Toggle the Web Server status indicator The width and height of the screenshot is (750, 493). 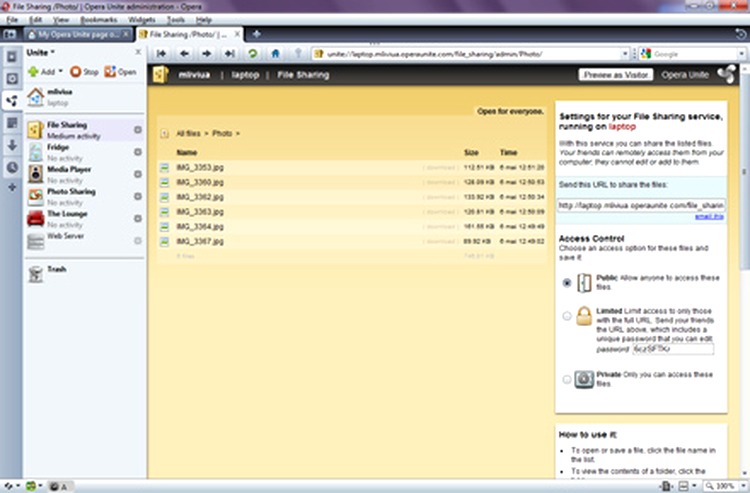click(138, 241)
